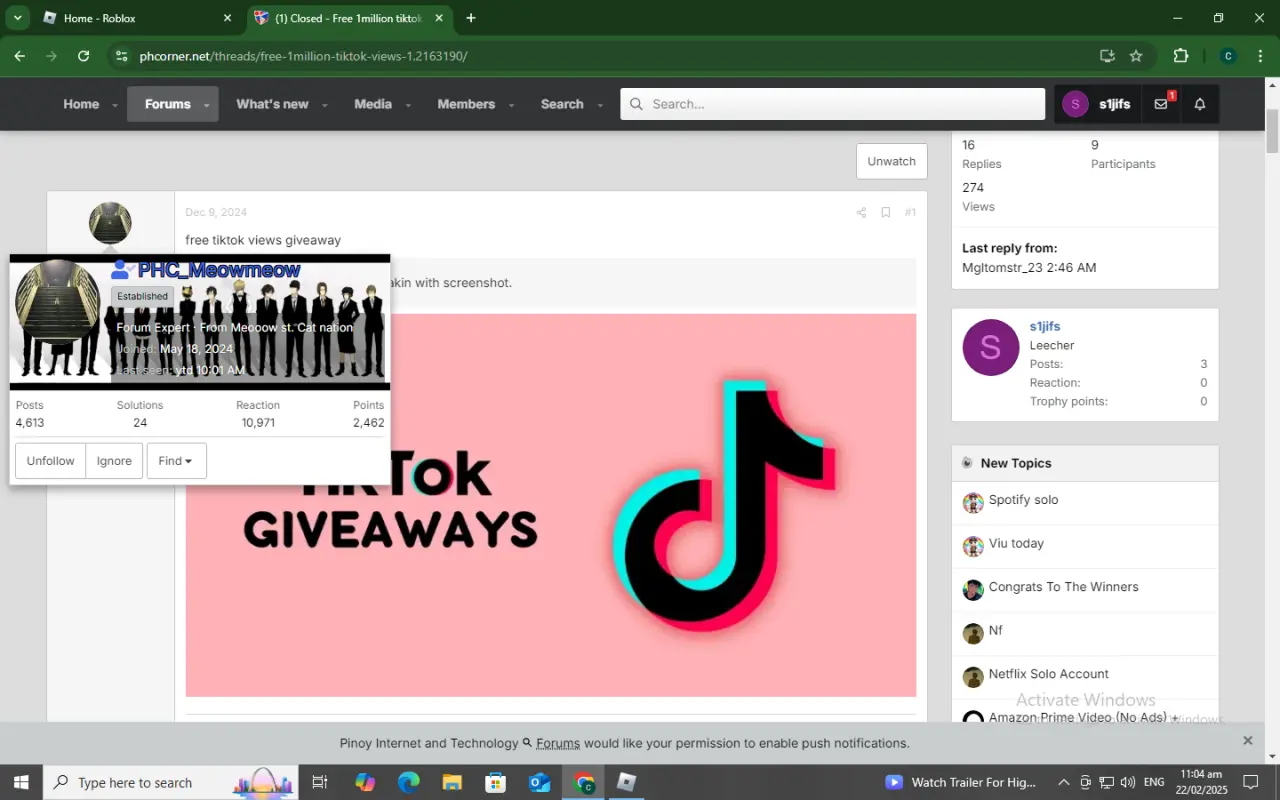The width and height of the screenshot is (1280, 800).
Task: Switch to the Home - Roblox tab
Action: click(x=137, y=18)
